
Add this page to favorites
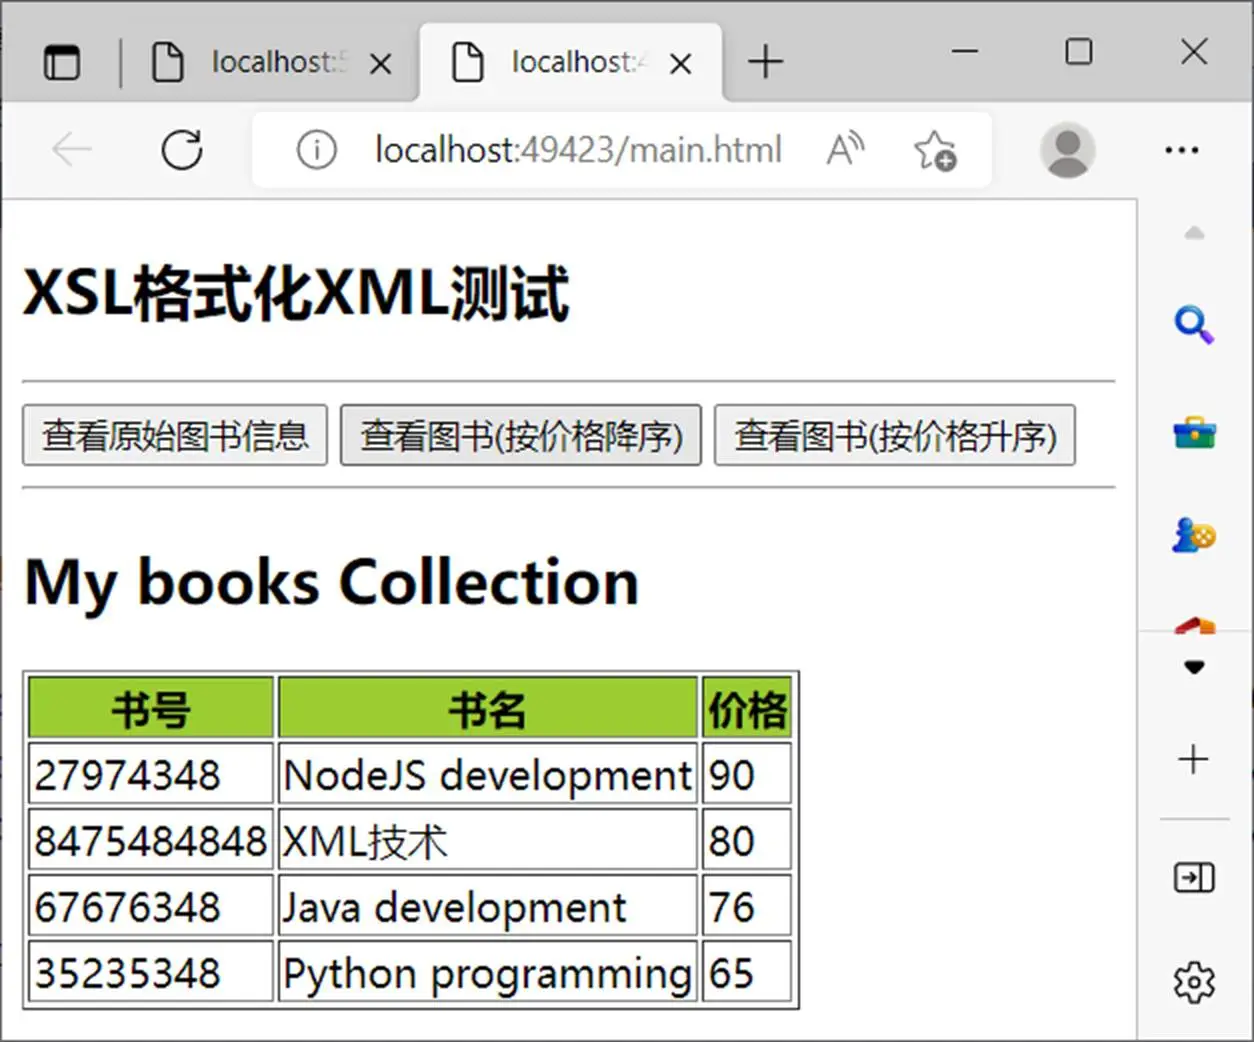pyautogui.click(x=935, y=151)
